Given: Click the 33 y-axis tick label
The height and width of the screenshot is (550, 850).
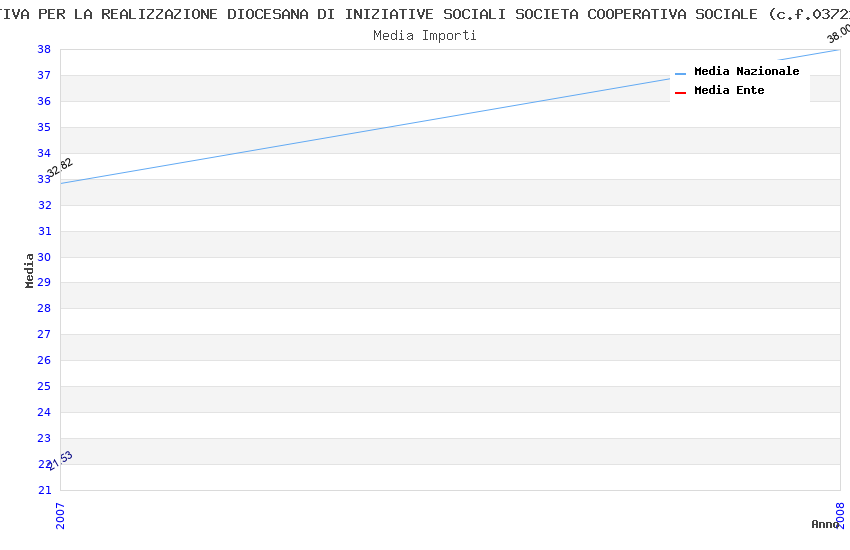Looking at the screenshot, I should [44, 179].
